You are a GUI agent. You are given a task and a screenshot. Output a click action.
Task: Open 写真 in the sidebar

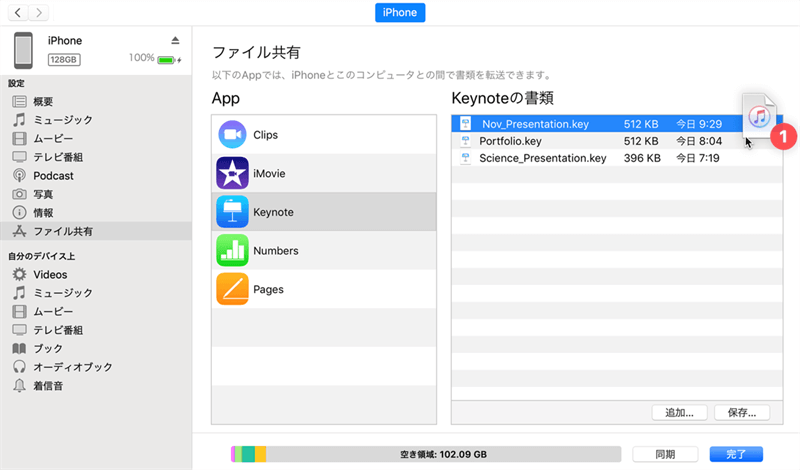[43, 194]
